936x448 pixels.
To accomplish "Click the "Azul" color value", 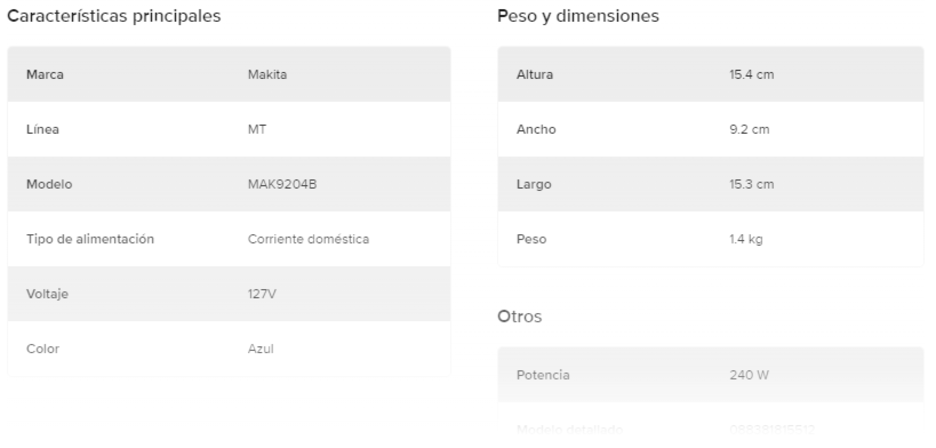I will 261,349.
